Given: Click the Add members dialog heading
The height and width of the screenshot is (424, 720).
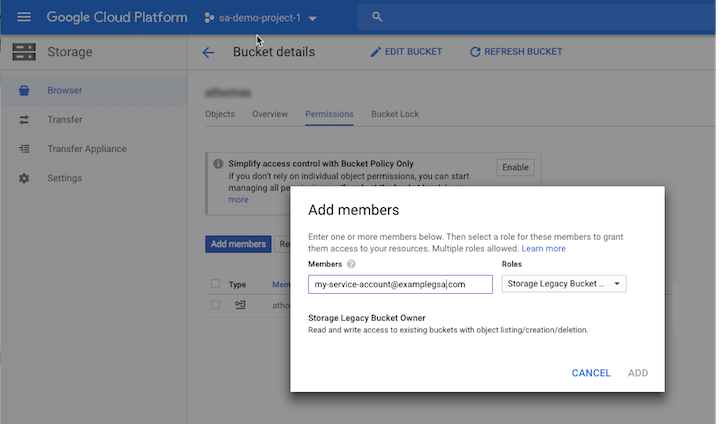Looking at the screenshot, I should pos(354,210).
